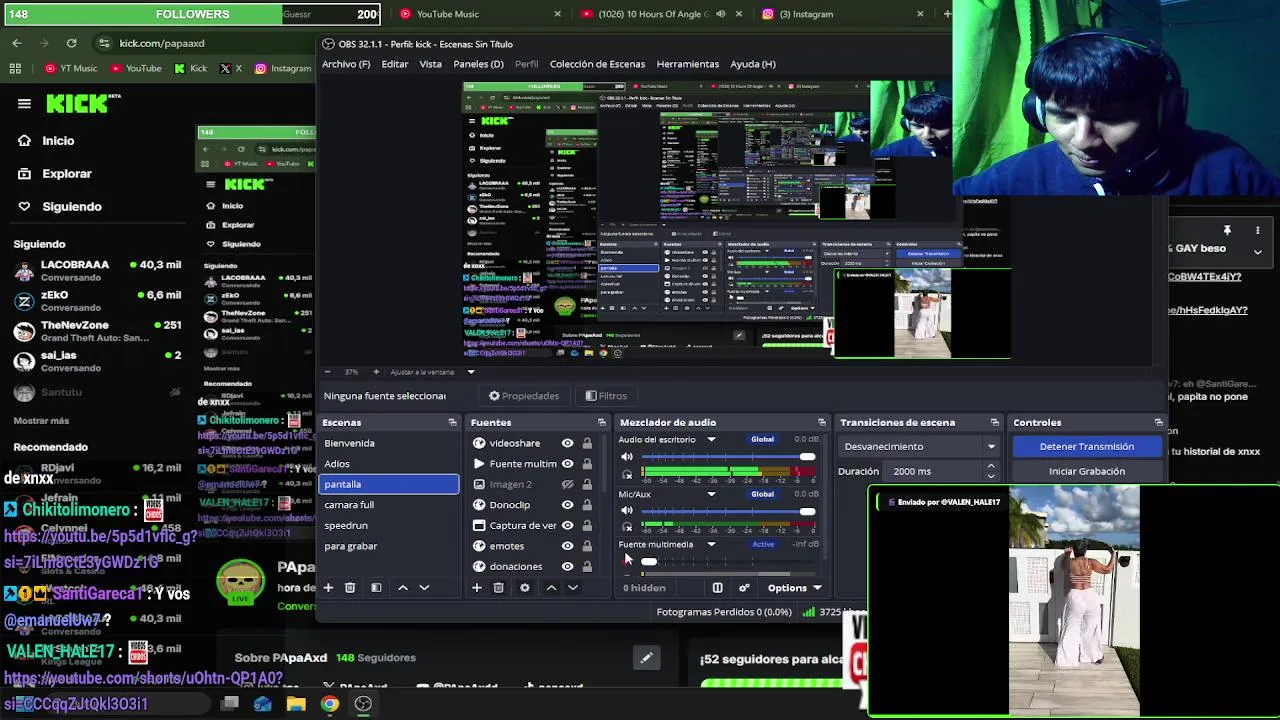The width and height of the screenshot is (1280, 720).
Task: Open scene filters icon in the Escenas toolbar
Action: coord(376,588)
